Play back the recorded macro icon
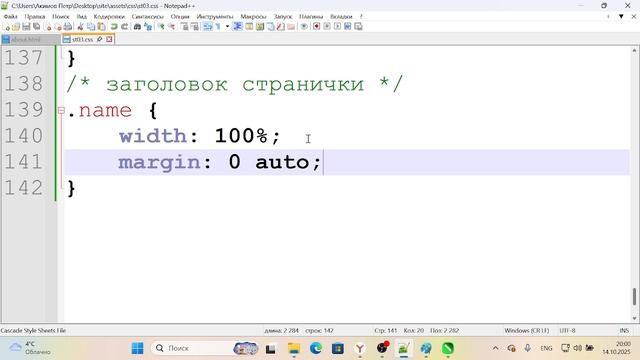Image resolution: width=640 pixels, height=360 pixels. (x=337, y=27)
